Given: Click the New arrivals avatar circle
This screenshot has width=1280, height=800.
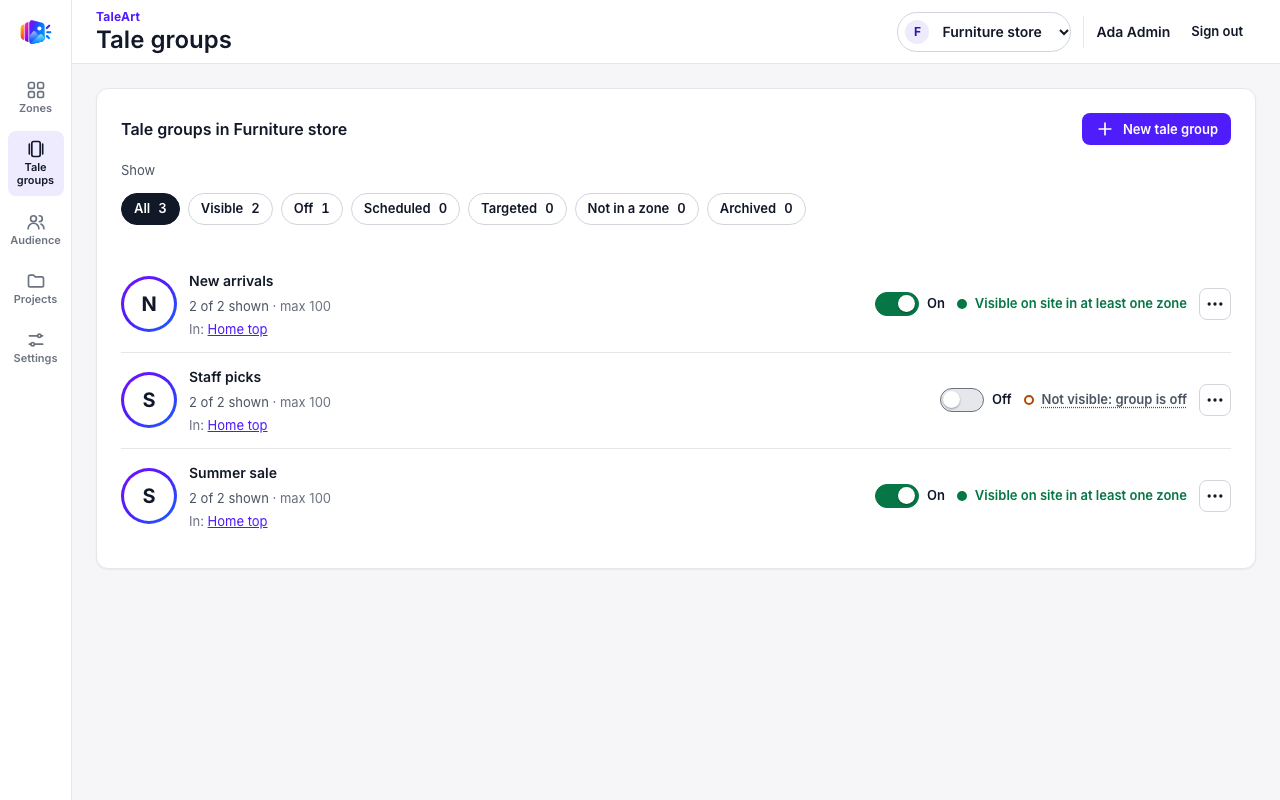Looking at the screenshot, I should (x=149, y=304).
